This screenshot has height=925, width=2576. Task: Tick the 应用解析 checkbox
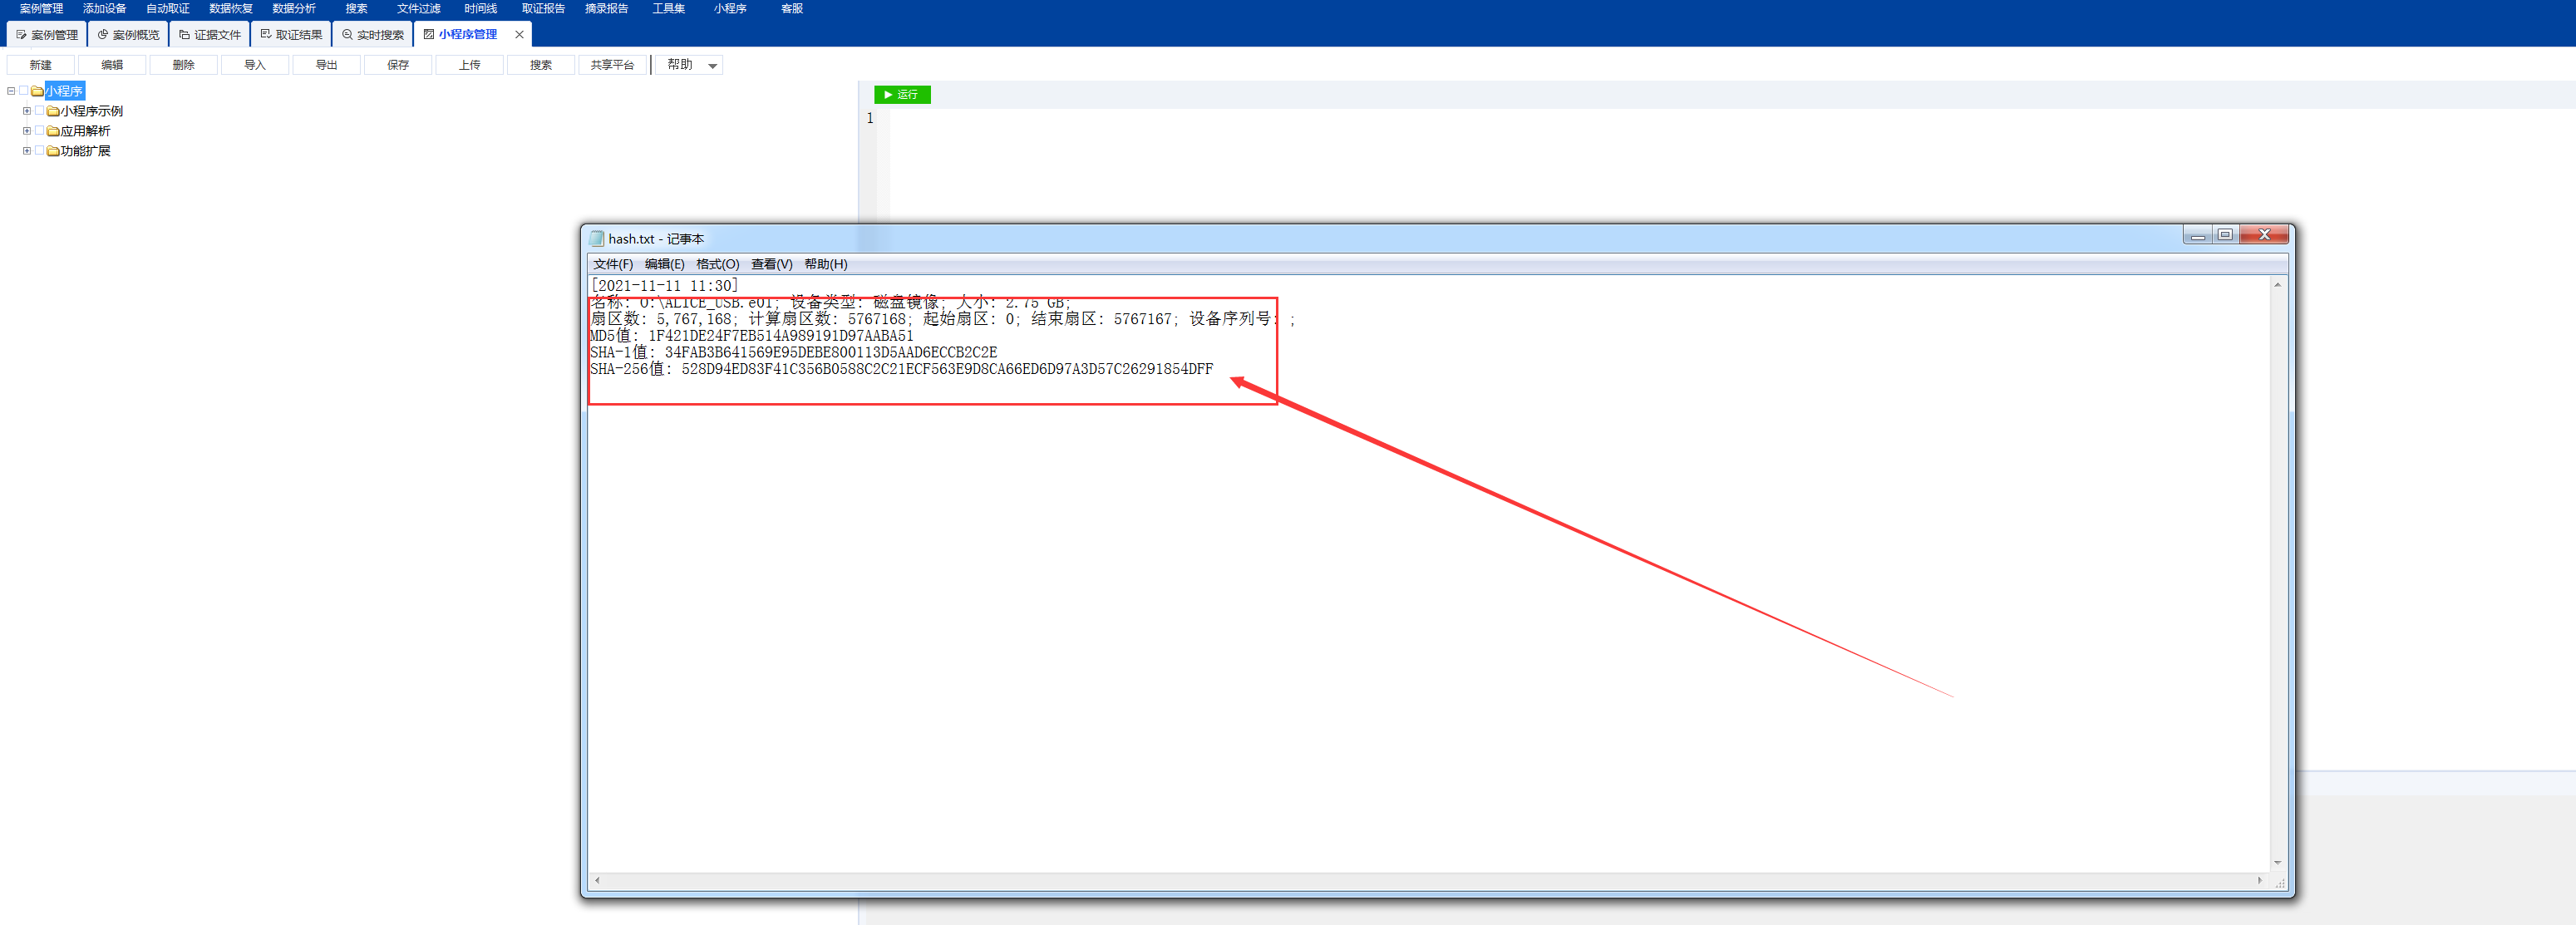[x=40, y=131]
